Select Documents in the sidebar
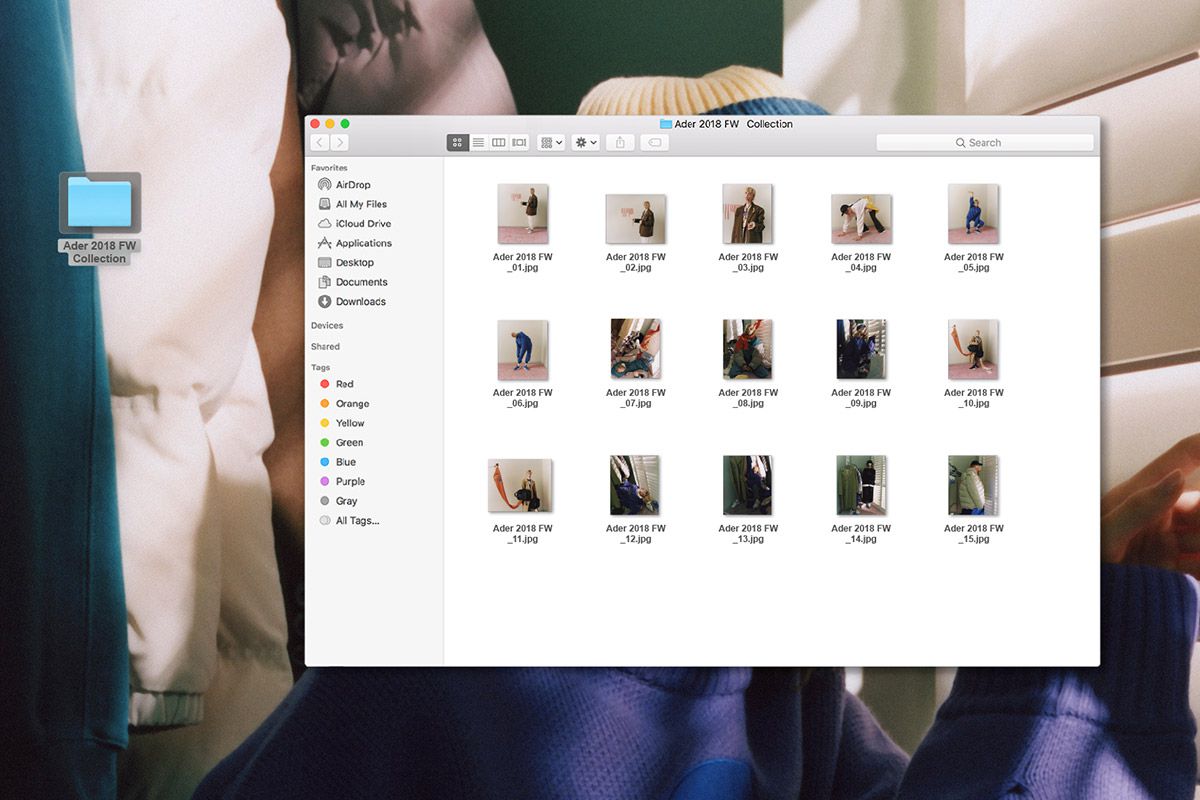The width and height of the screenshot is (1200, 800). coord(361,282)
